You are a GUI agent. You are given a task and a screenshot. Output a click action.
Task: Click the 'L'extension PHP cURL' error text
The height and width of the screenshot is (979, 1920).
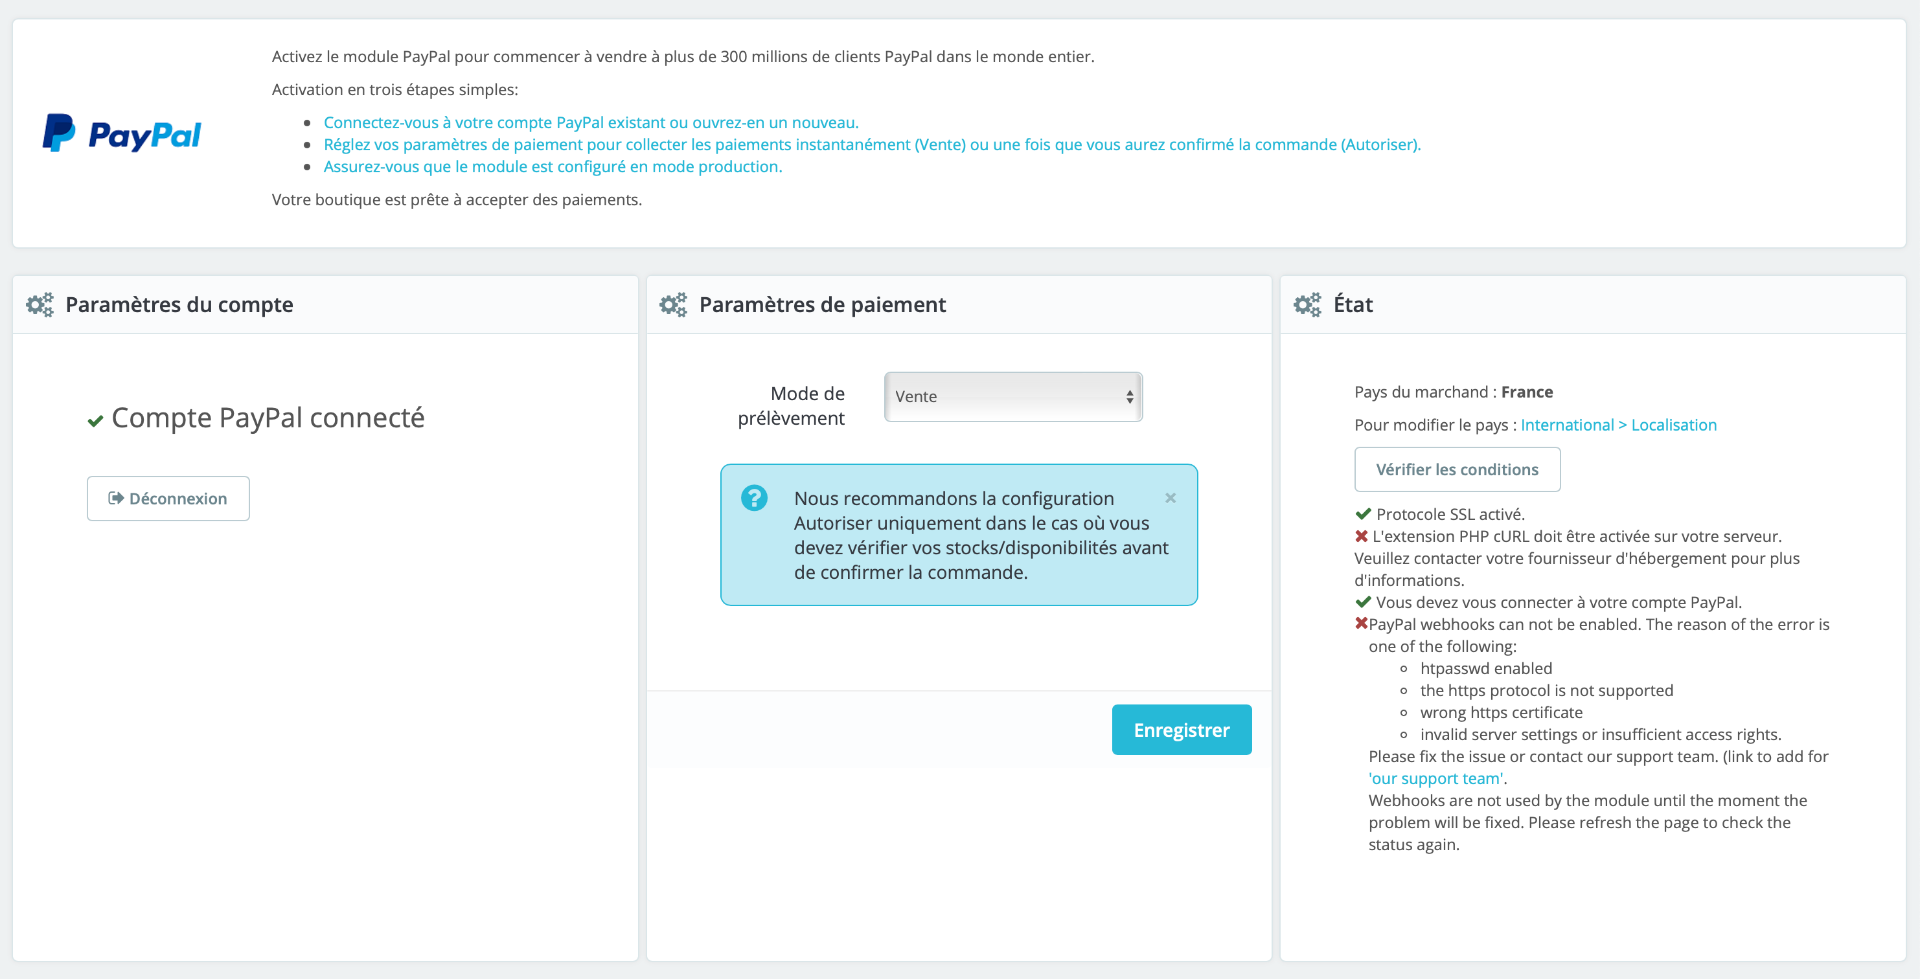(x=1577, y=558)
